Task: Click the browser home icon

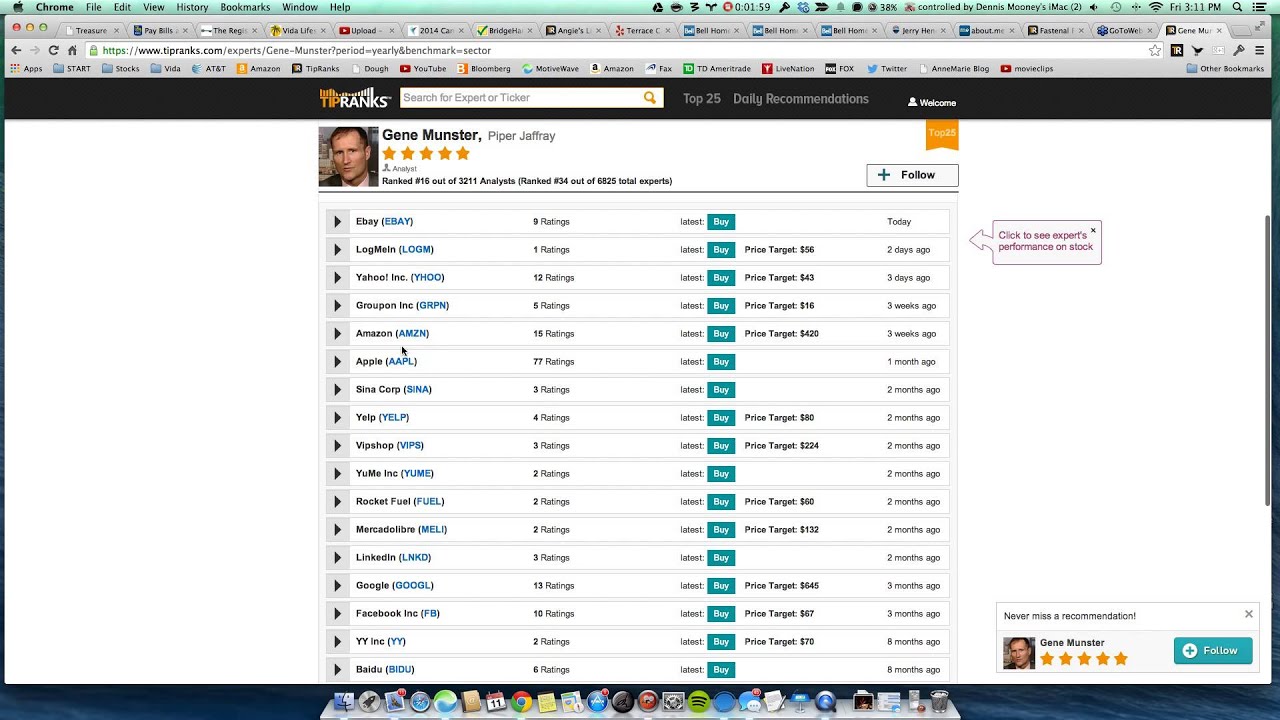Action: tap(72, 50)
